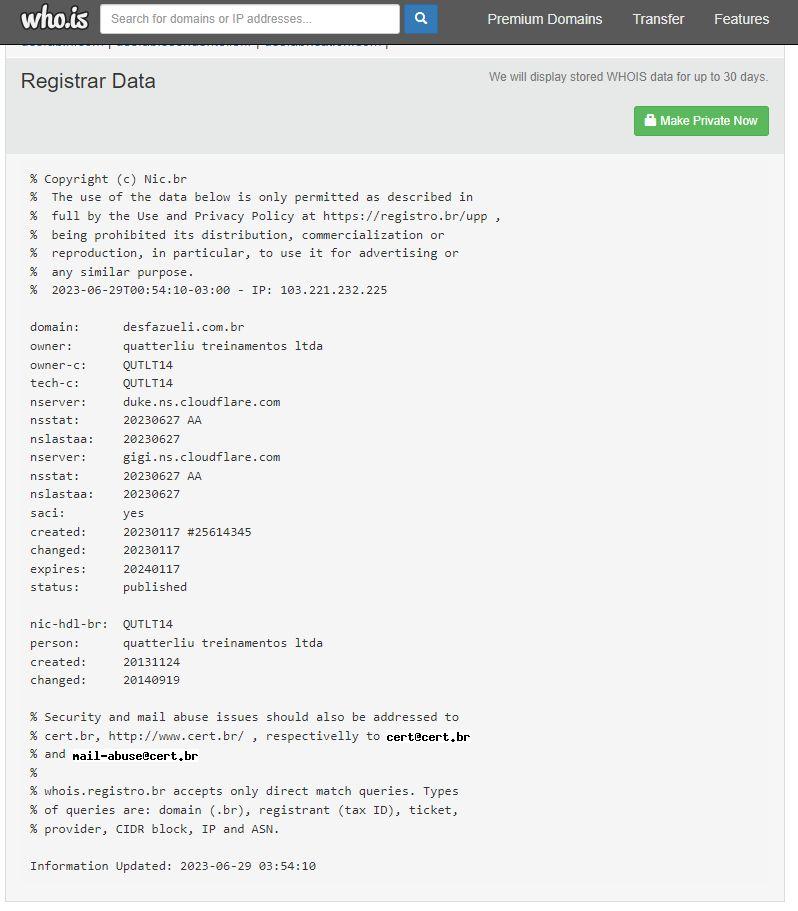Image resolution: width=798 pixels, height=911 pixels.
Task: Click the gigi.ns.cloudflare.com nameserver
Action: pyautogui.click(x=202, y=457)
